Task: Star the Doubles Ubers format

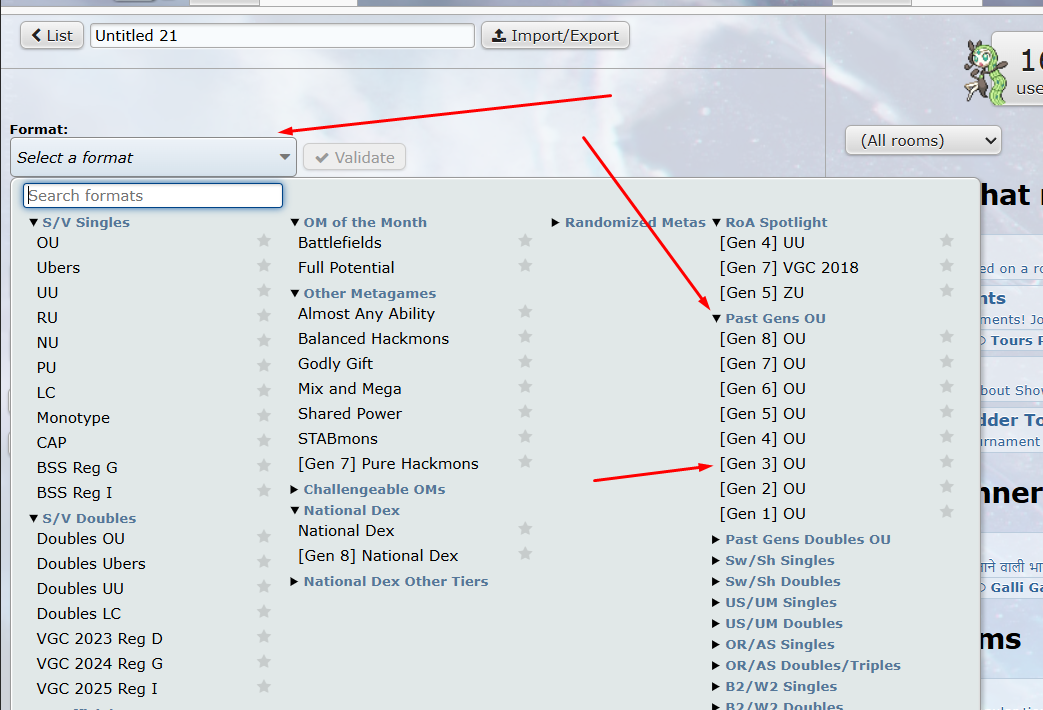Action: 264,562
